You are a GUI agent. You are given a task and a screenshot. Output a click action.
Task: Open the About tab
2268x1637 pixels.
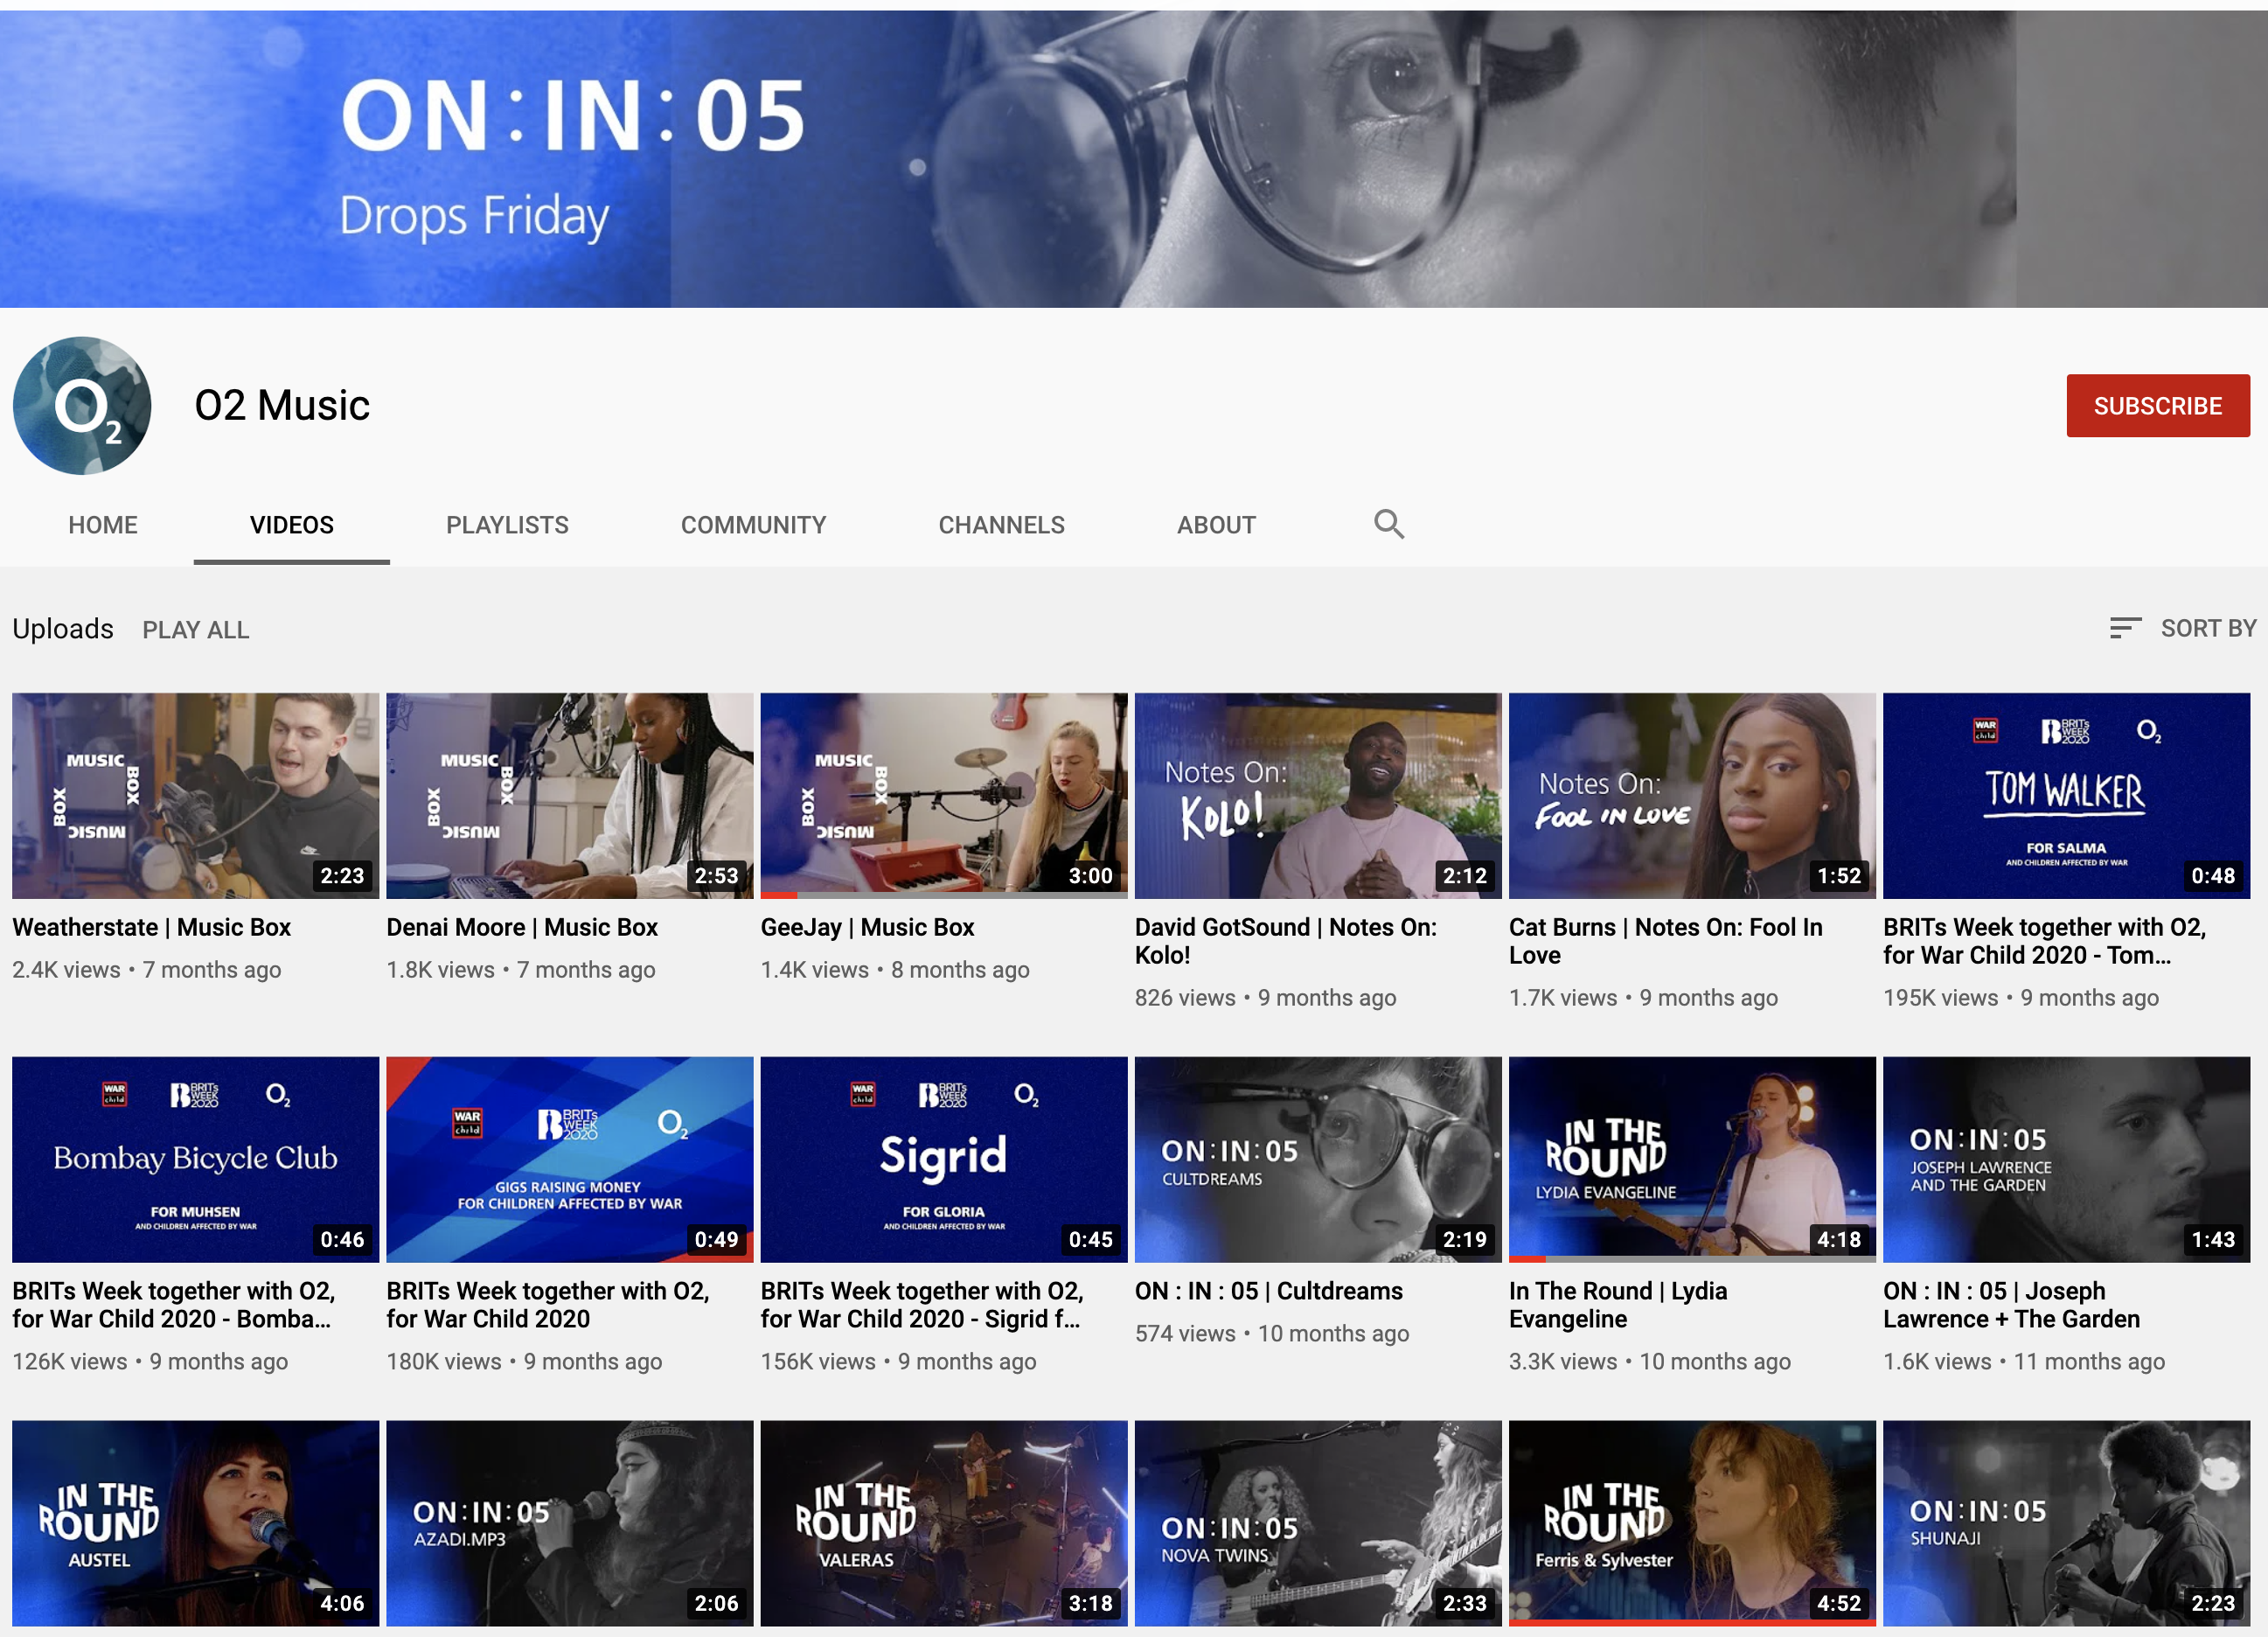click(1215, 525)
